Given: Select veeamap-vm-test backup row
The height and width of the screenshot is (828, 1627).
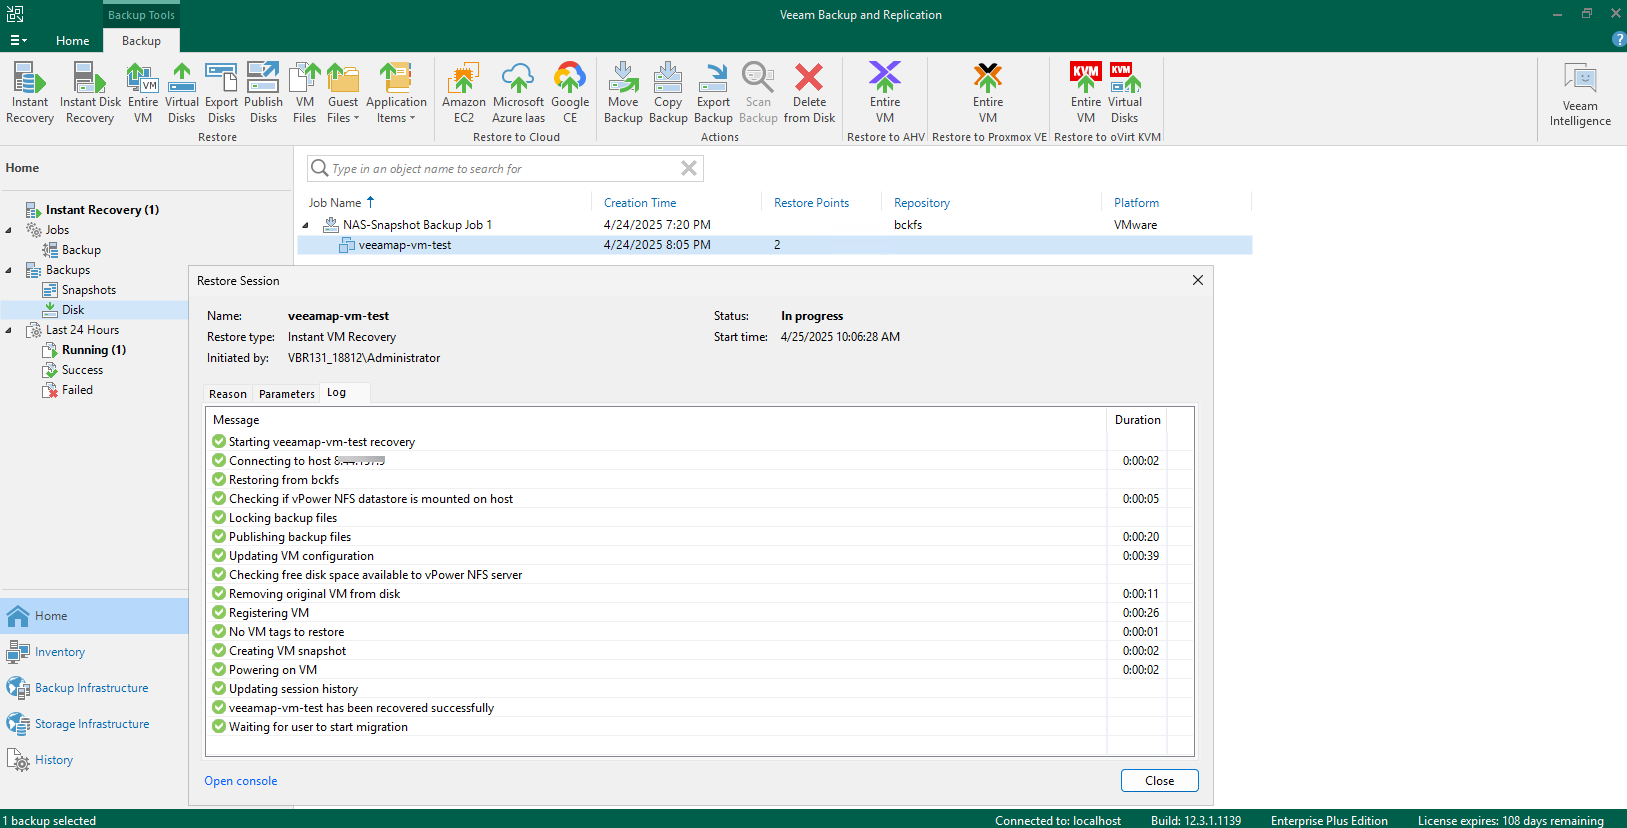Looking at the screenshot, I should pyautogui.click(x=775, y=245).
